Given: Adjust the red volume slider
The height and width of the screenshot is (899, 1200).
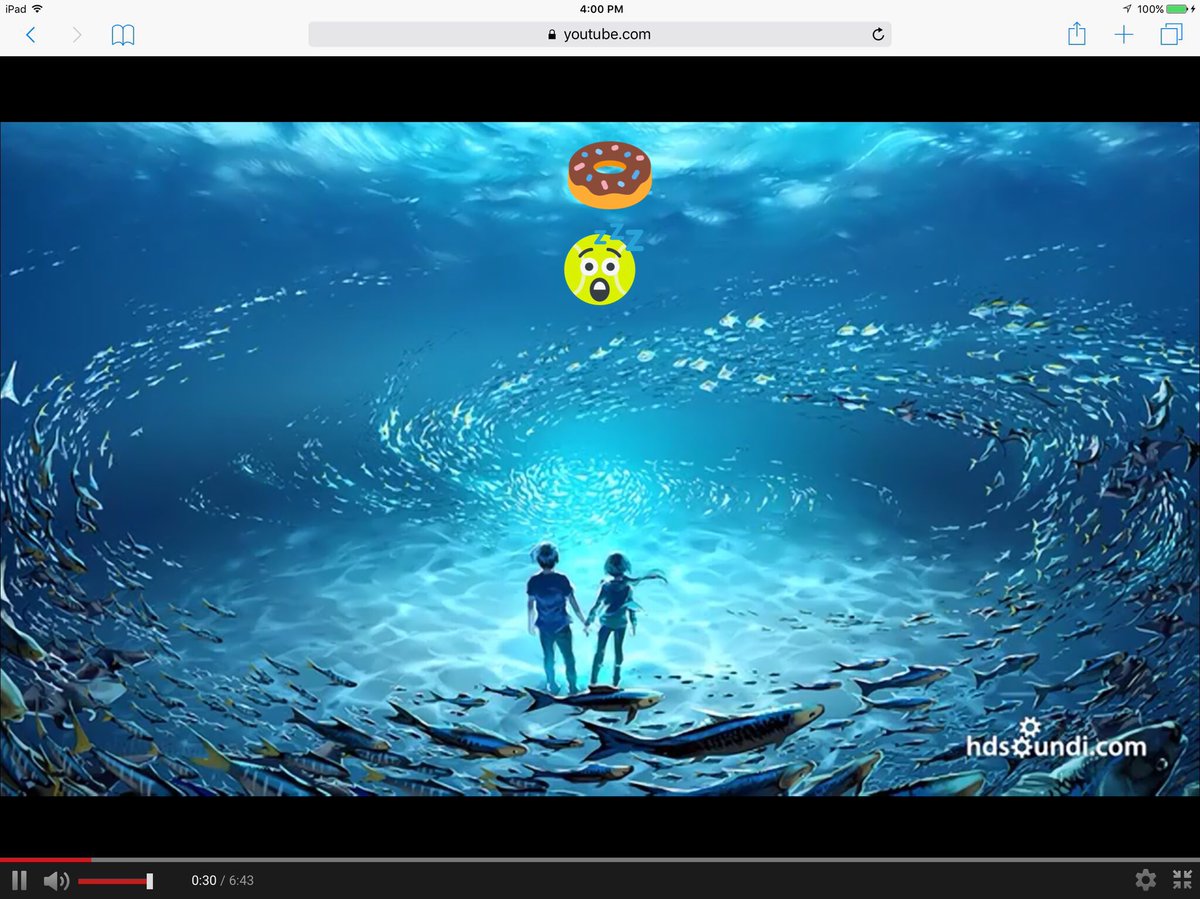Looking at the screenshot, I should coord(115,881).
